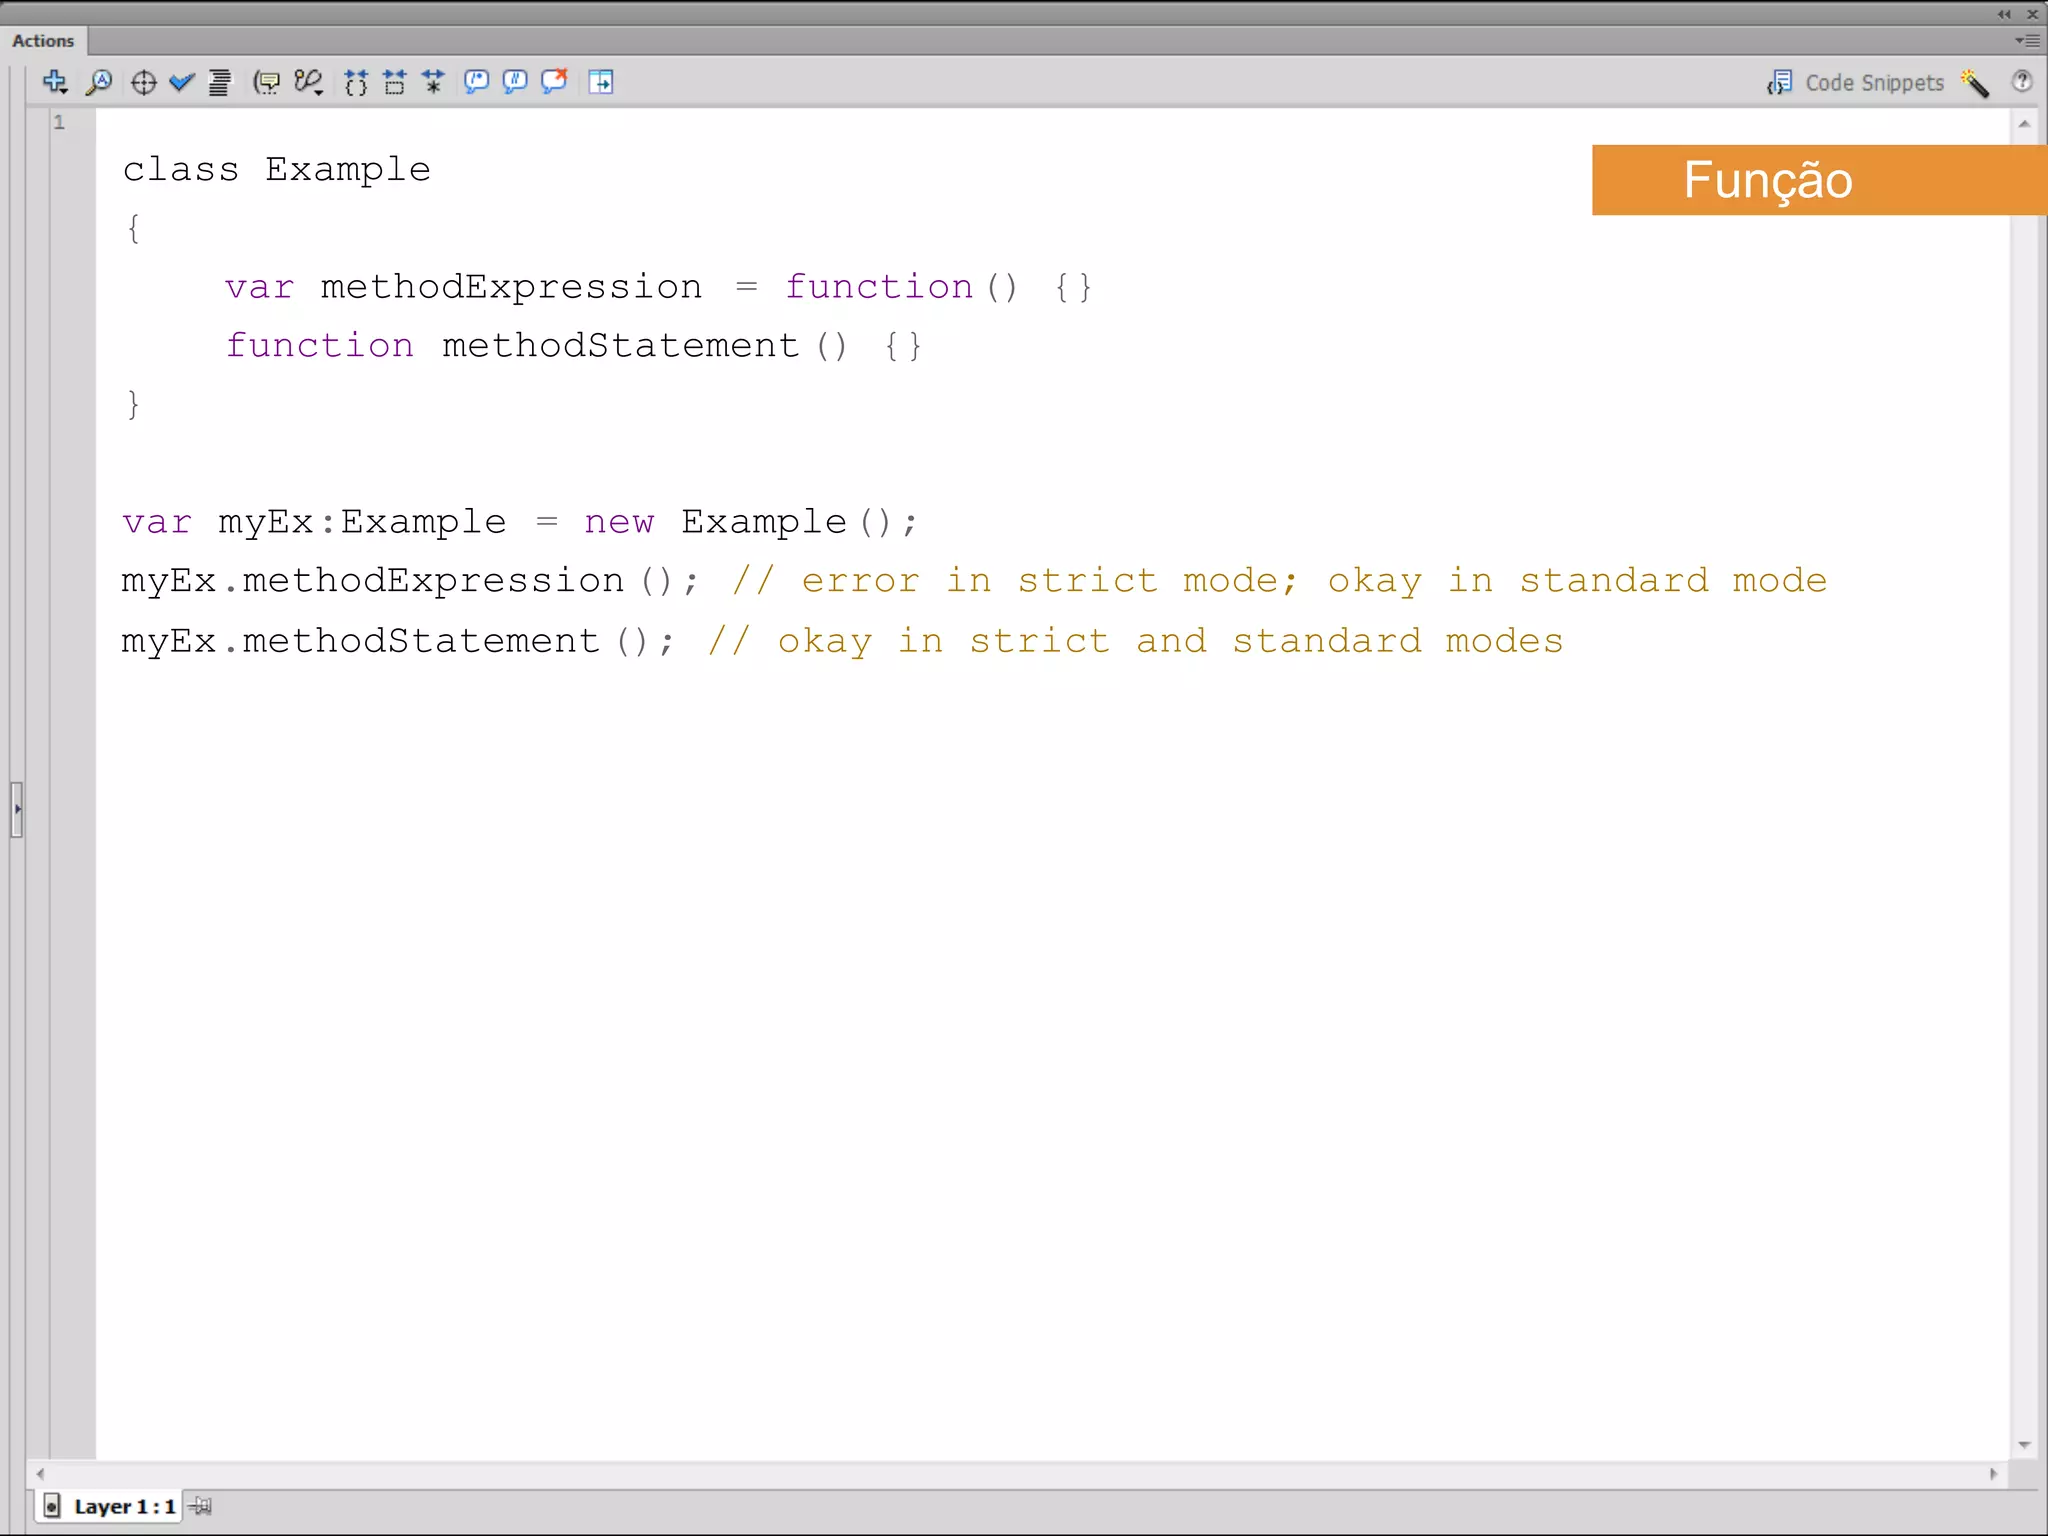Click line number 1 in gutter
Image resolution: width=2048 pixels, height=1536 pixels.
click(60, 122)
